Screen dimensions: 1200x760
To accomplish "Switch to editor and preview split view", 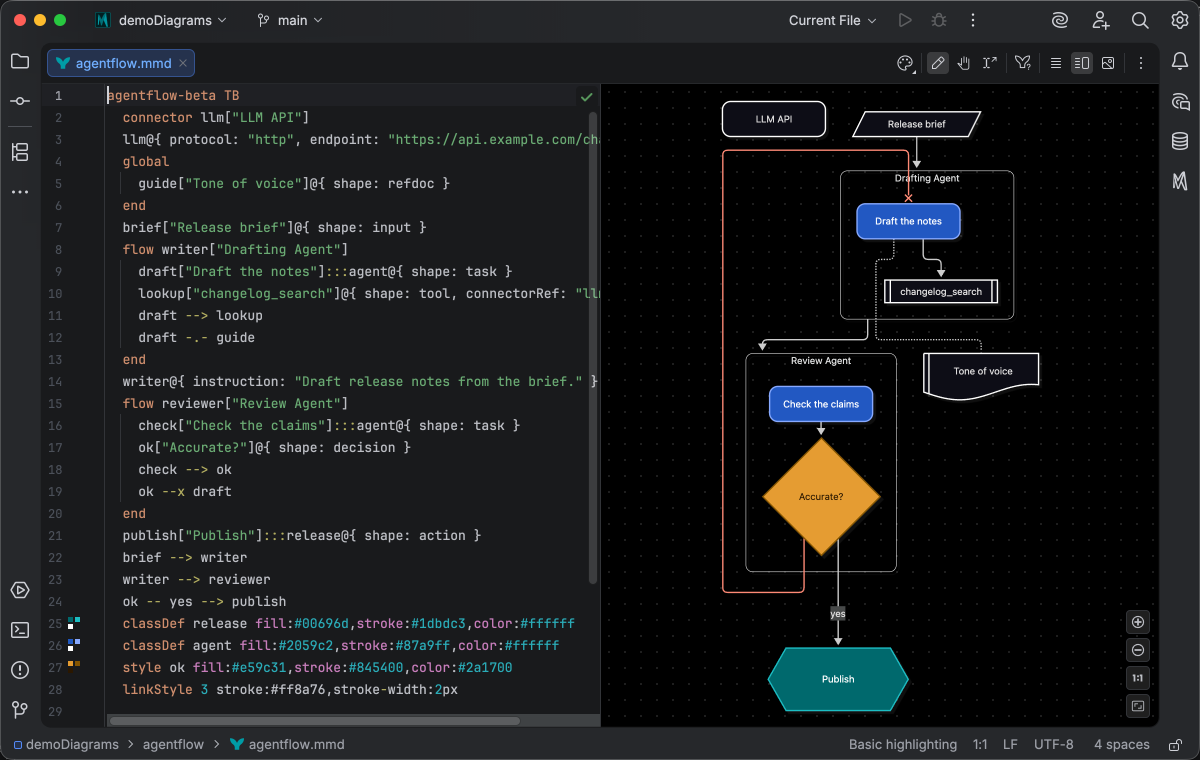I will [1081, 63].
